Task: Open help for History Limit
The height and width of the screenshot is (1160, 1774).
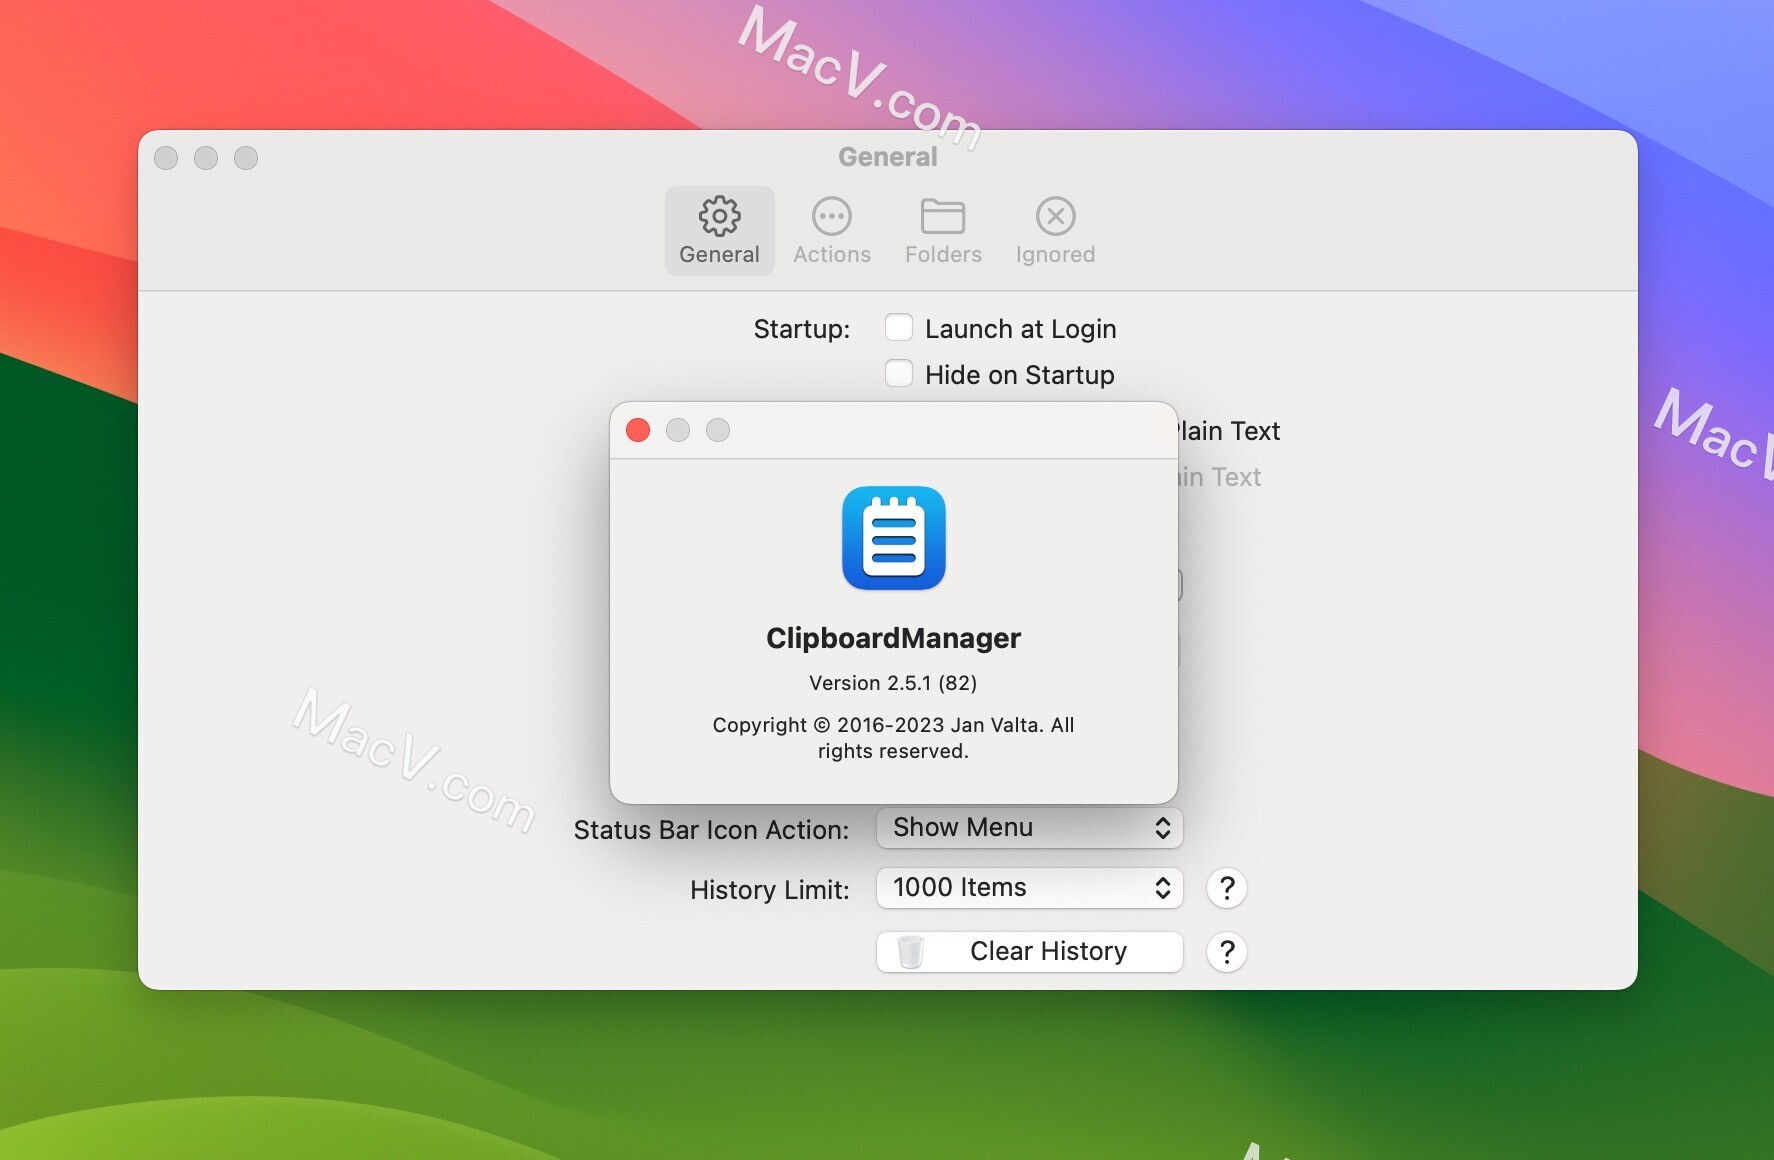Action: pyautogui.click(x=1226, y=888)
